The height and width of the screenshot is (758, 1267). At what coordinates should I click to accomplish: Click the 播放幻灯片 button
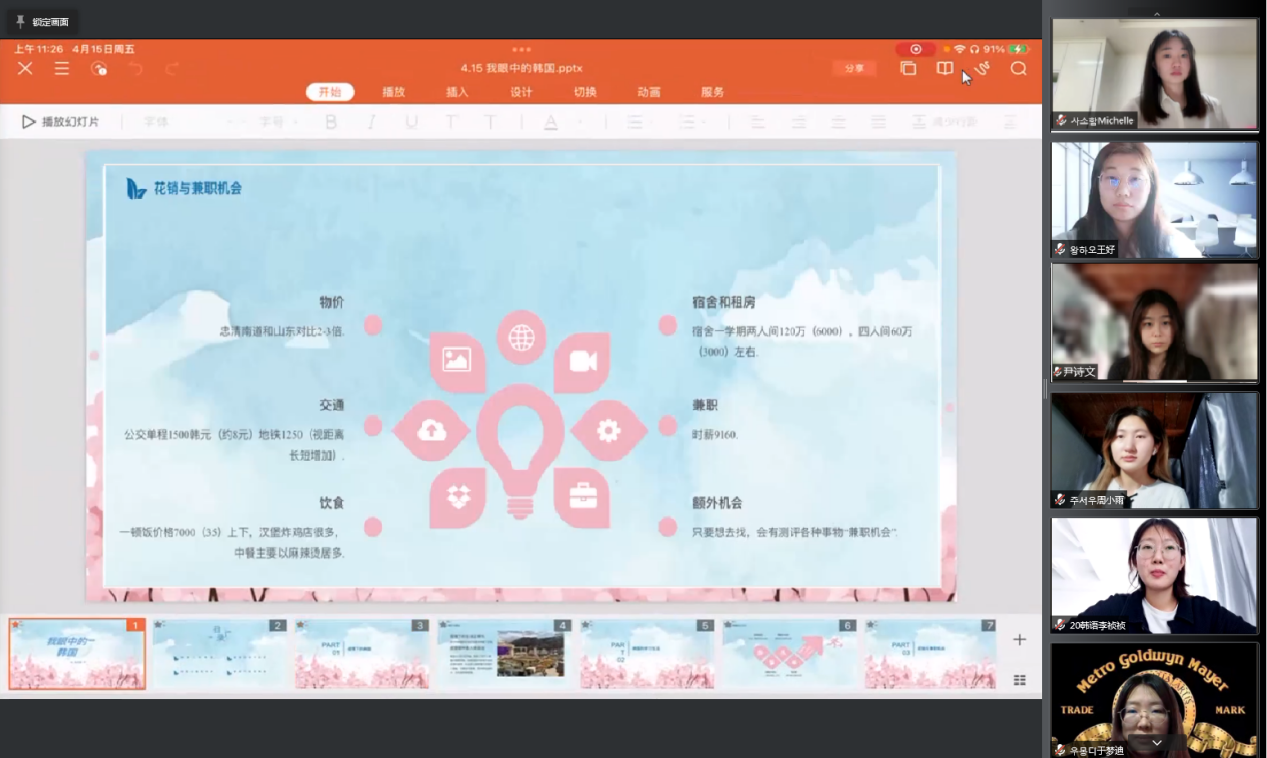tap(61, 122)
